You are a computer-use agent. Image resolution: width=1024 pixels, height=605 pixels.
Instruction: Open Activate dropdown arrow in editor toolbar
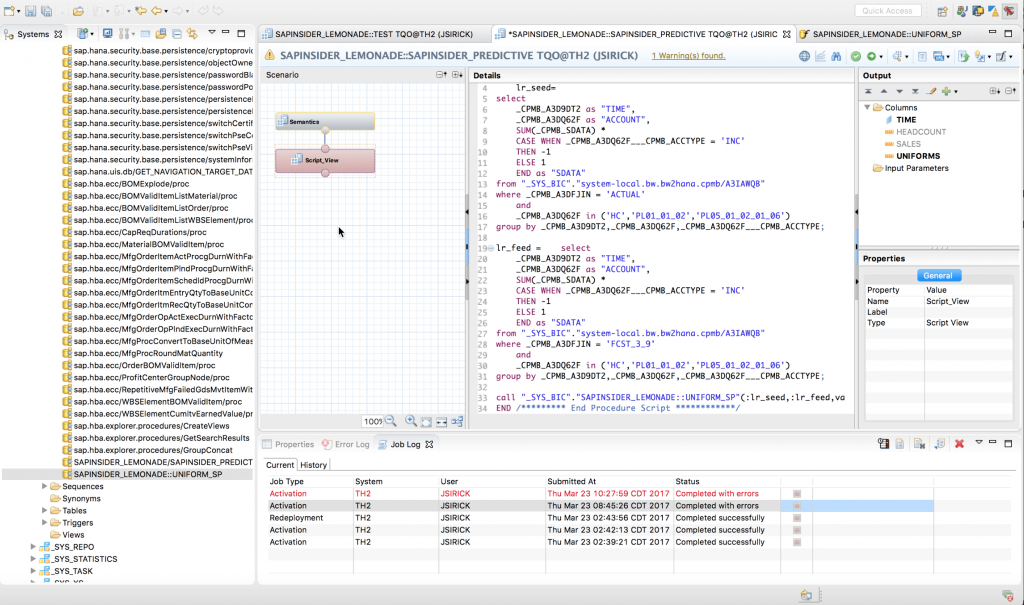click(880, 57)
